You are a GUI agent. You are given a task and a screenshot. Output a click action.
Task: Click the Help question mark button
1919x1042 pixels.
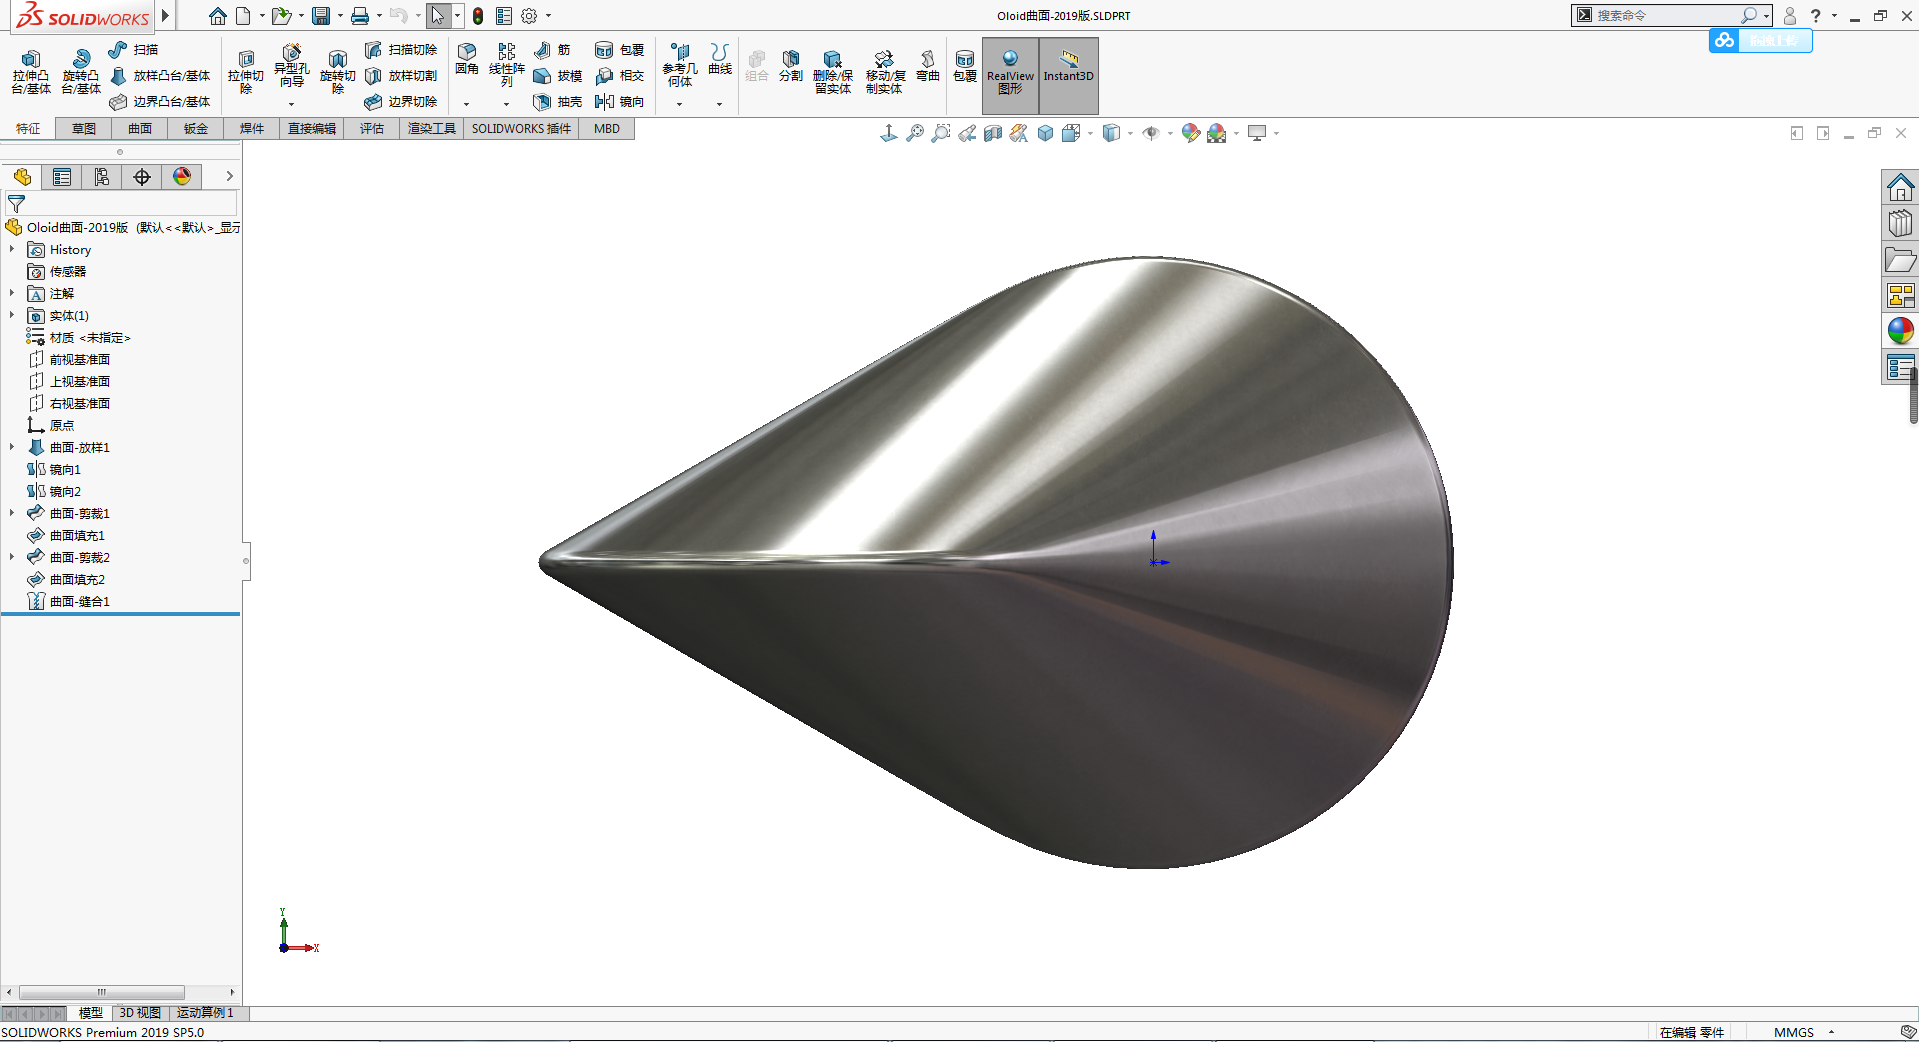(x=1814, y=15)
